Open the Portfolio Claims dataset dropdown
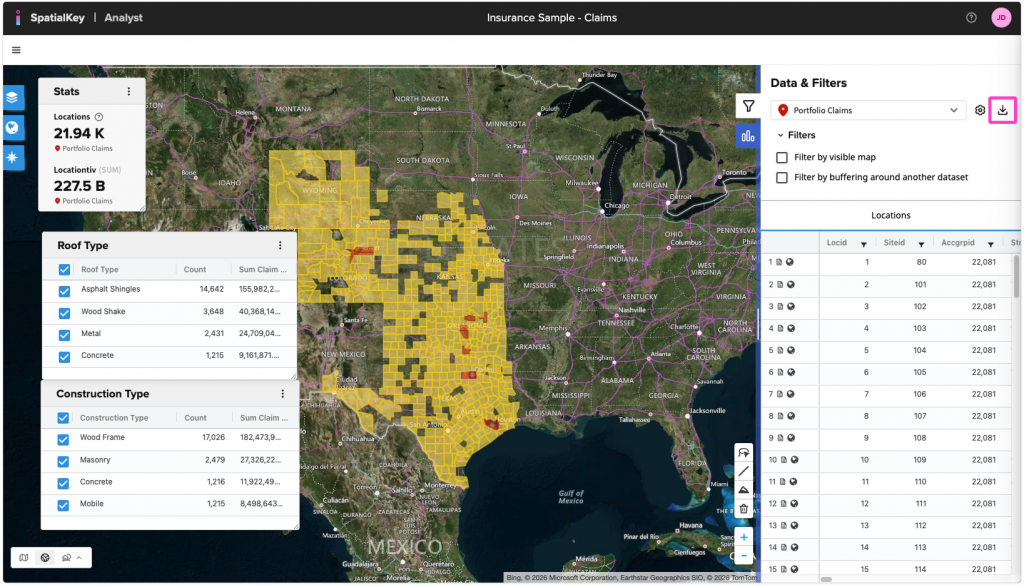Image resolution: width=1024 pixels, height=587 pixels. (x=867, y=110)
